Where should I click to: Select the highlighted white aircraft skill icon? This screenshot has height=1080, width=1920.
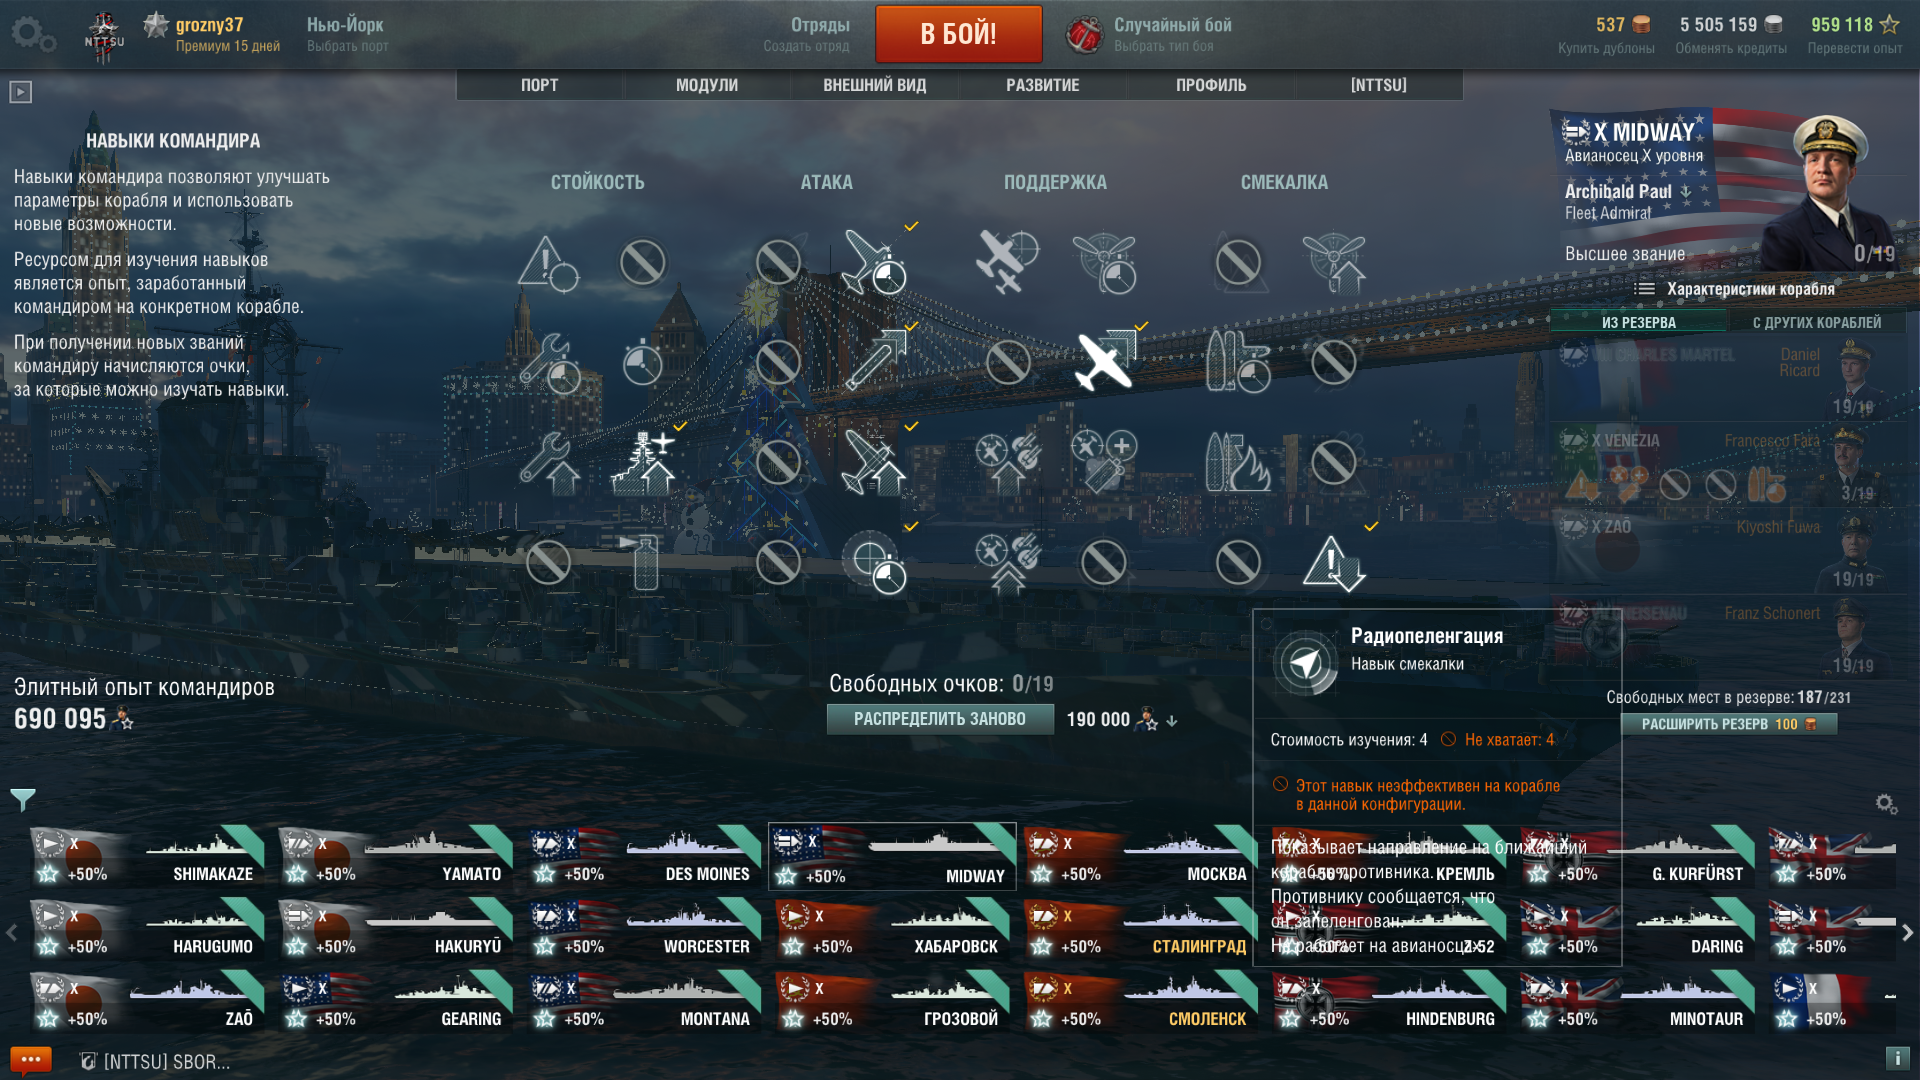pos(1104,362)
